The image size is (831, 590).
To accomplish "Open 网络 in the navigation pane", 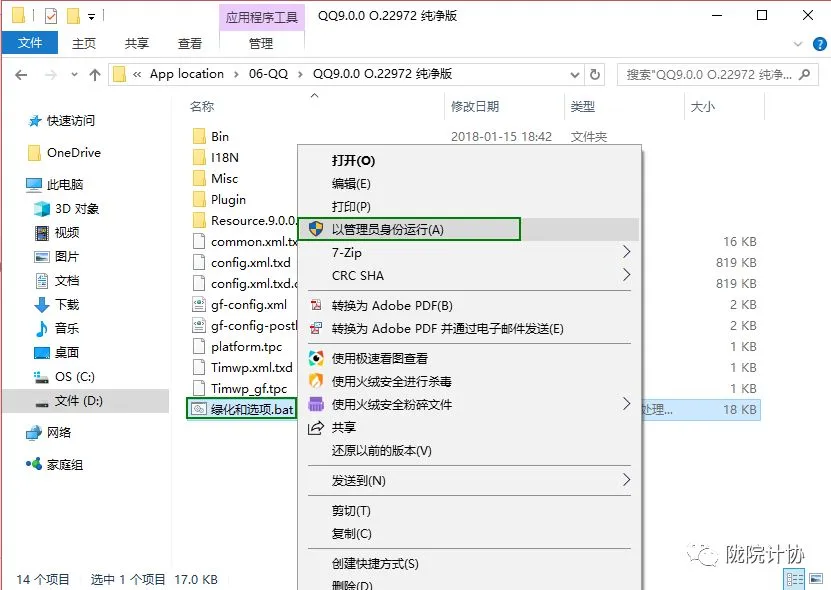I will coord(58,433).
